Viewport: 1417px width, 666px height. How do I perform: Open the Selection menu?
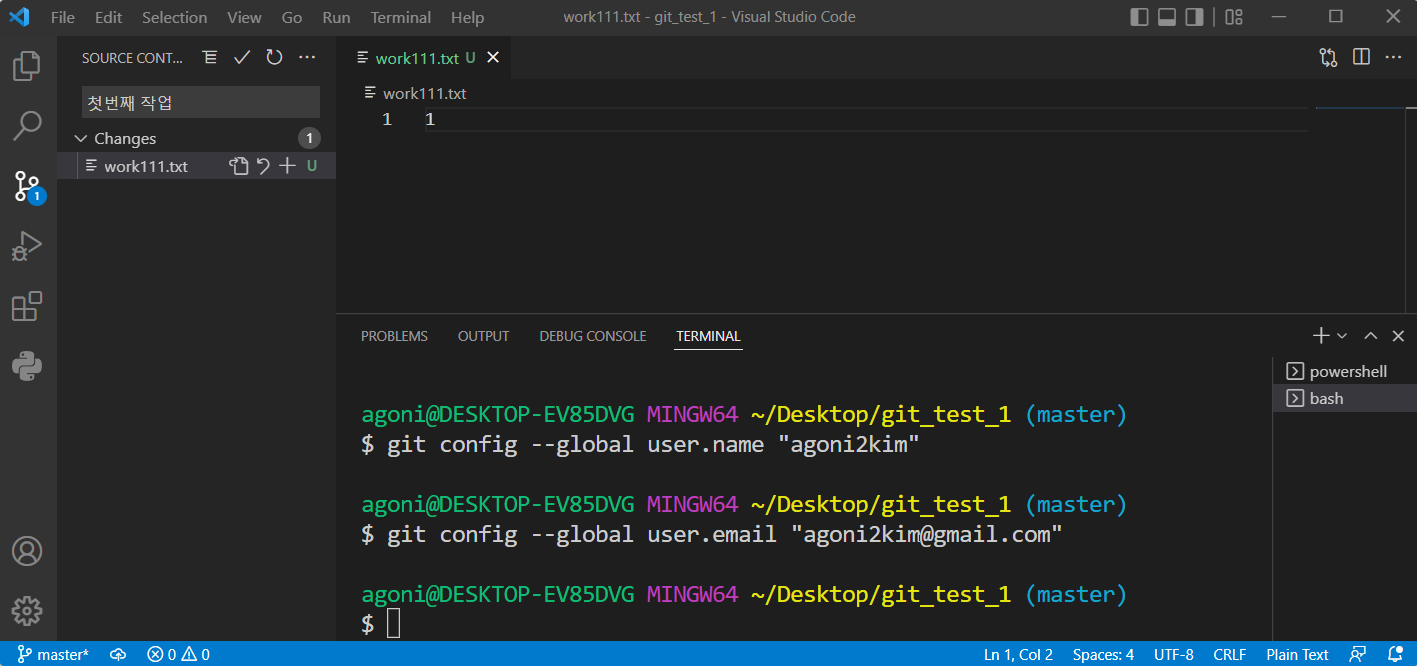[x=175, y=17]
